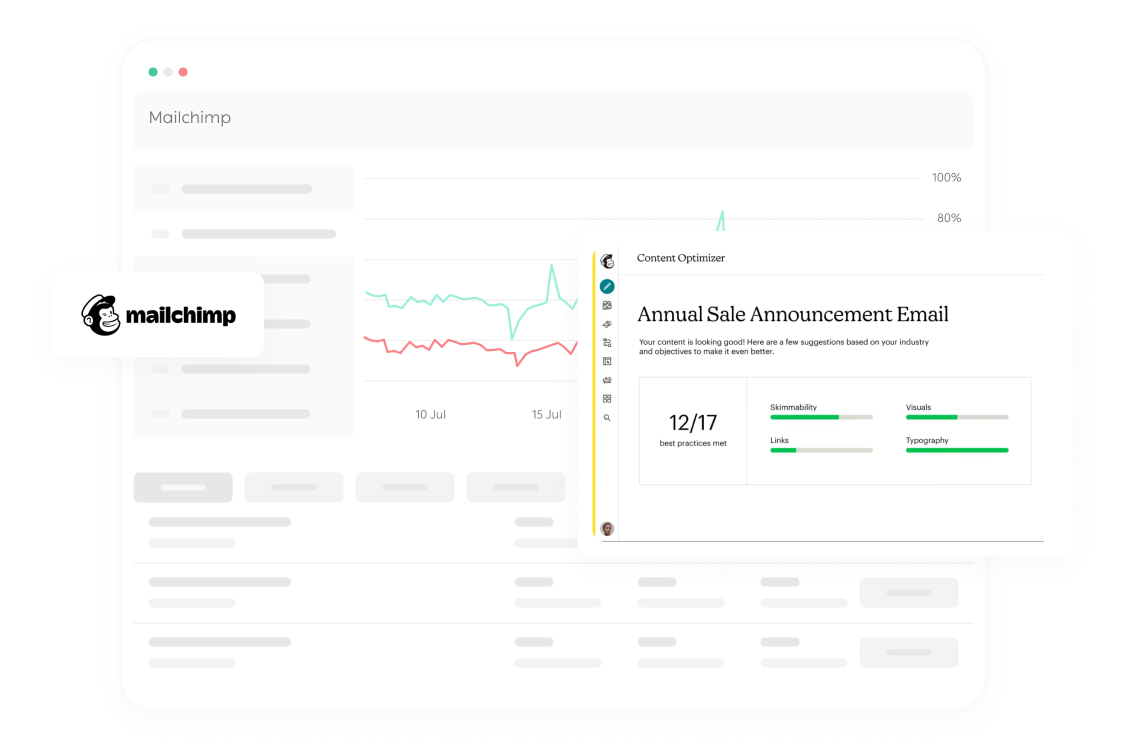Viewport: 1125px width, 750px height.
Task: Click the 12/17 best practices score
Action: tap(692, 423)
